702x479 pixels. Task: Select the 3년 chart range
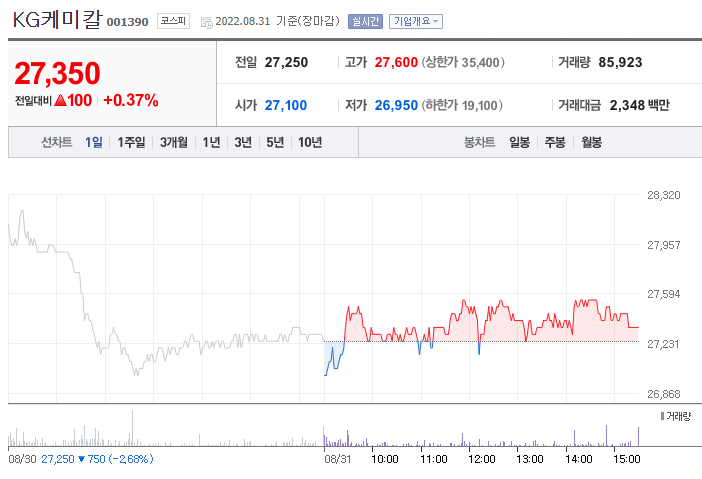pos(243,142)
